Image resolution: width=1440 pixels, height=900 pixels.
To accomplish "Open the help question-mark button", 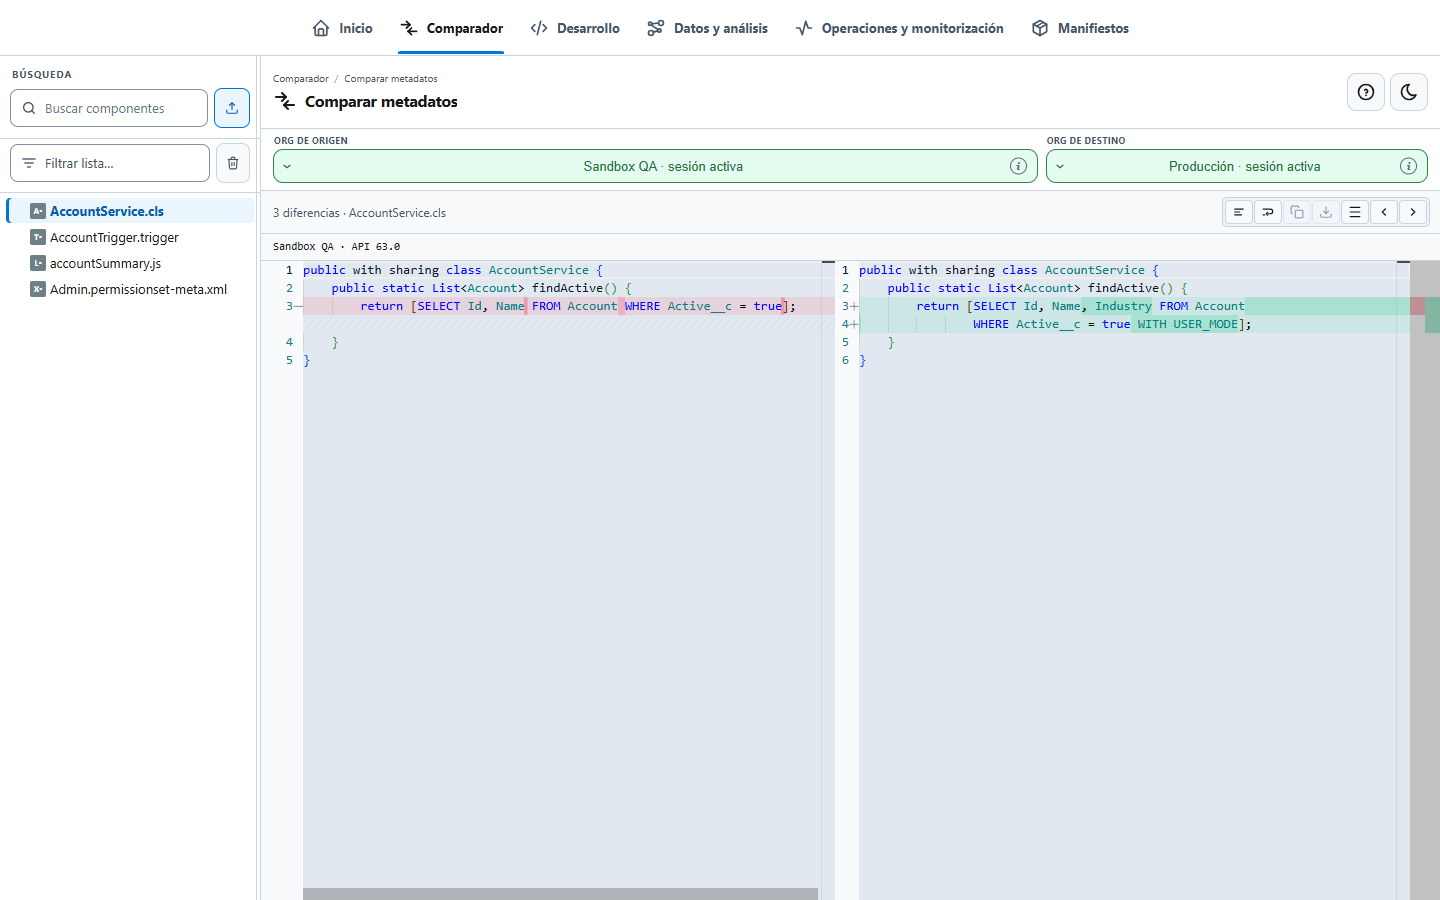I will coord(1366,92).
